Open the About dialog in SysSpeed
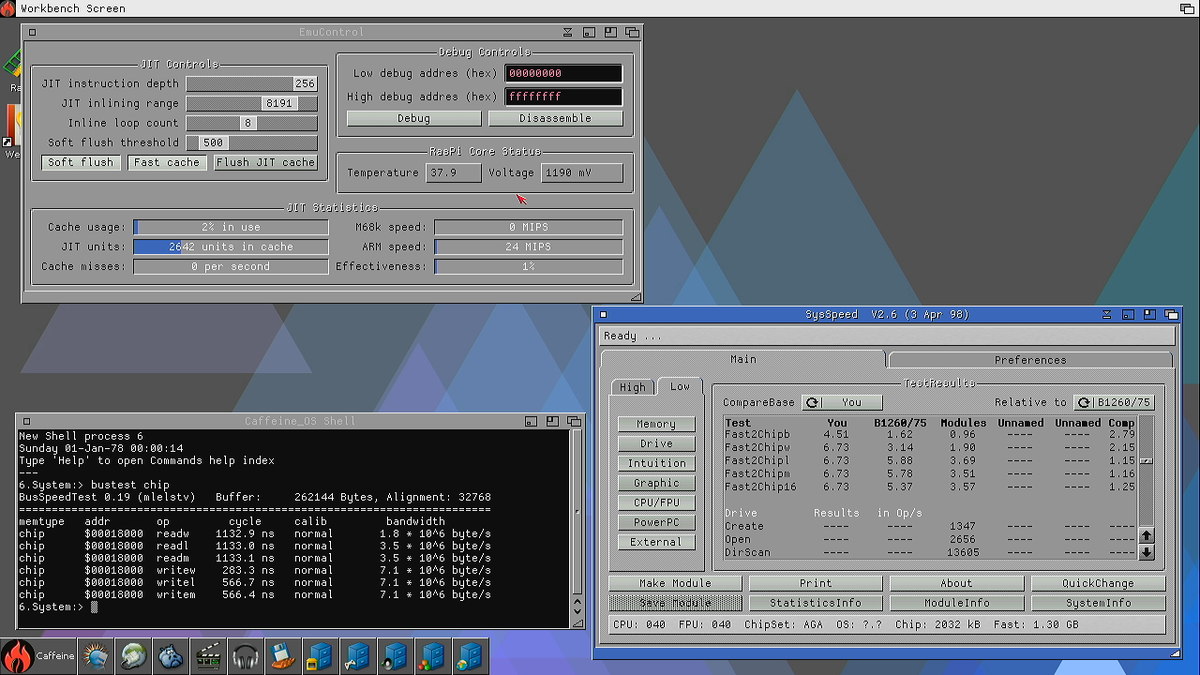This screenshot has width=1200, height=675. (x=956, y=583)
